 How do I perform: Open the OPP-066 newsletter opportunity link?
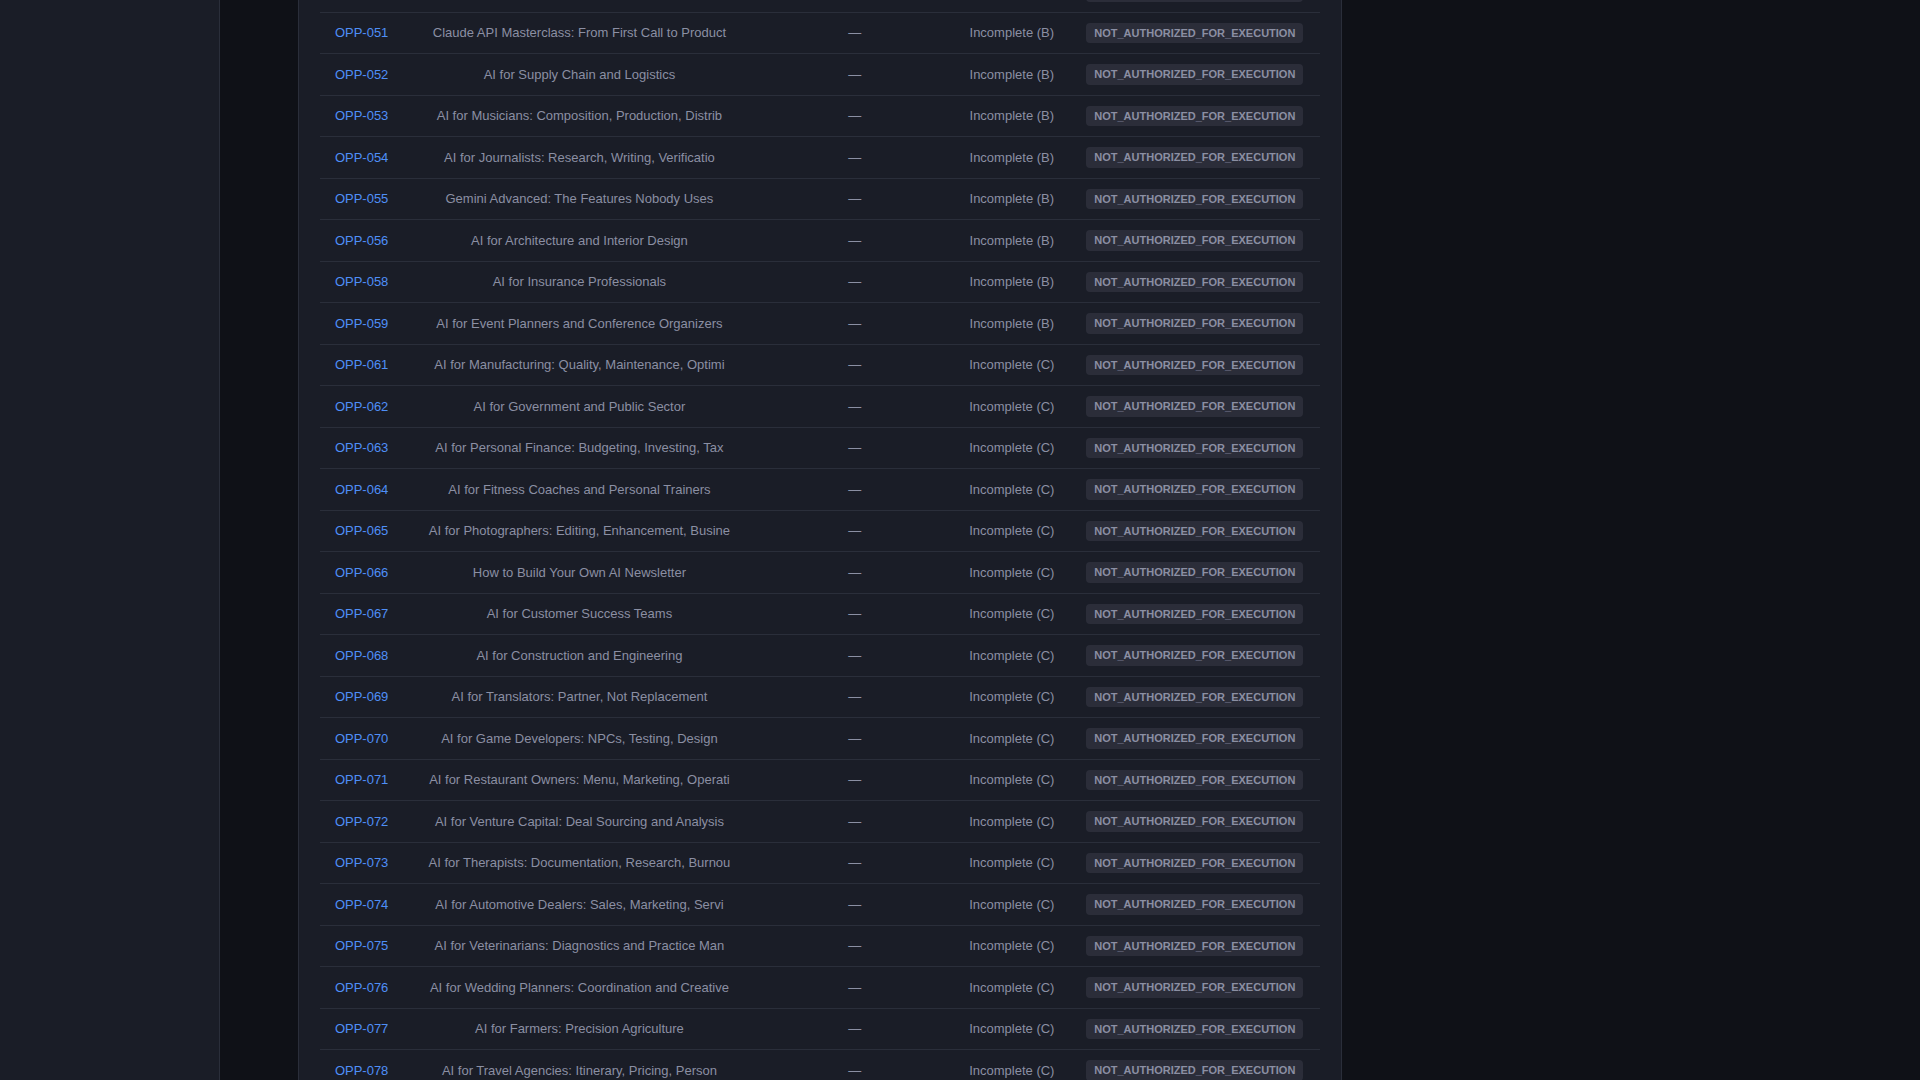tap(361, 573)
